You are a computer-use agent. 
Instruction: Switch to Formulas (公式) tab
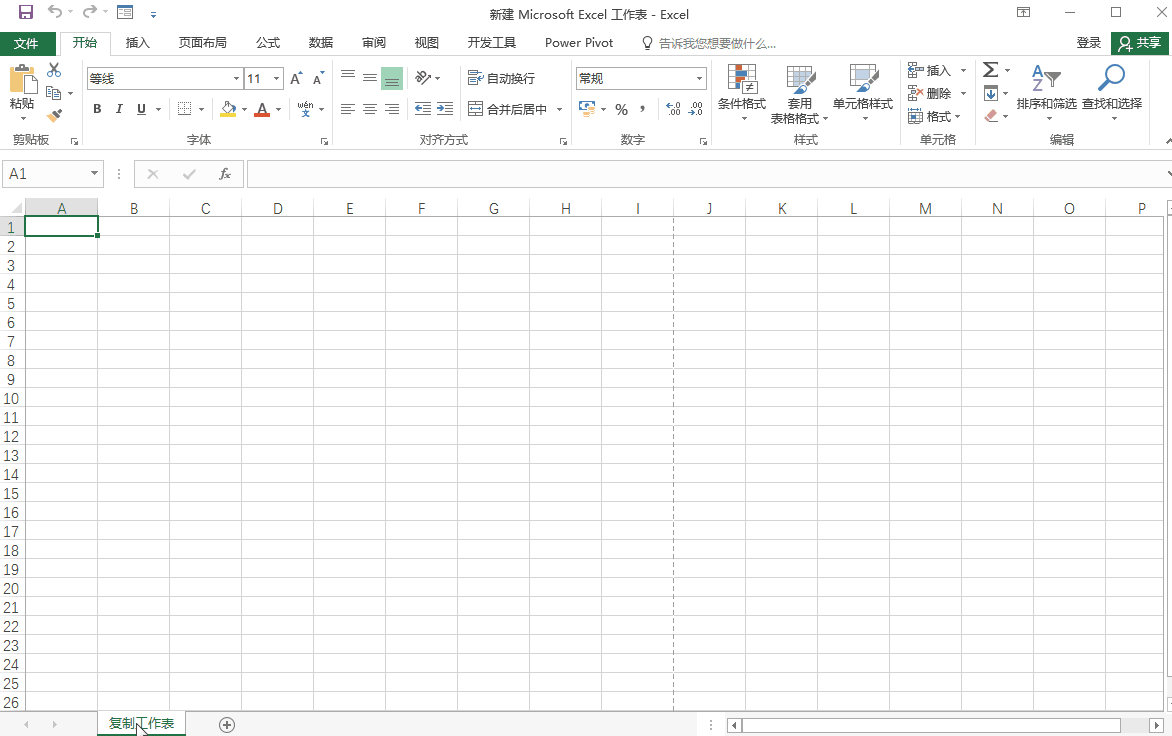[268, 43]
